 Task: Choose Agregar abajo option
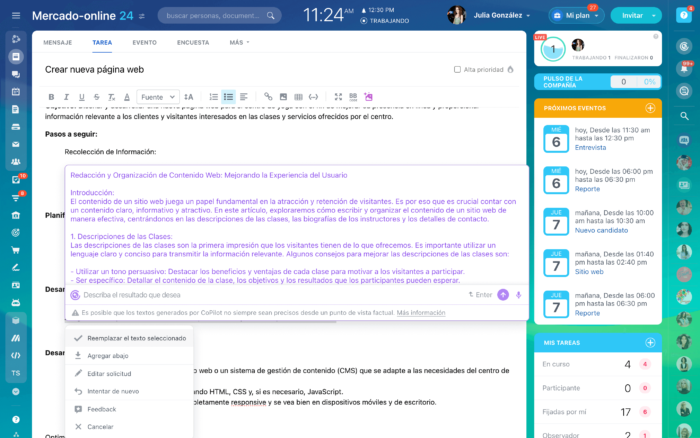(129, 356)
